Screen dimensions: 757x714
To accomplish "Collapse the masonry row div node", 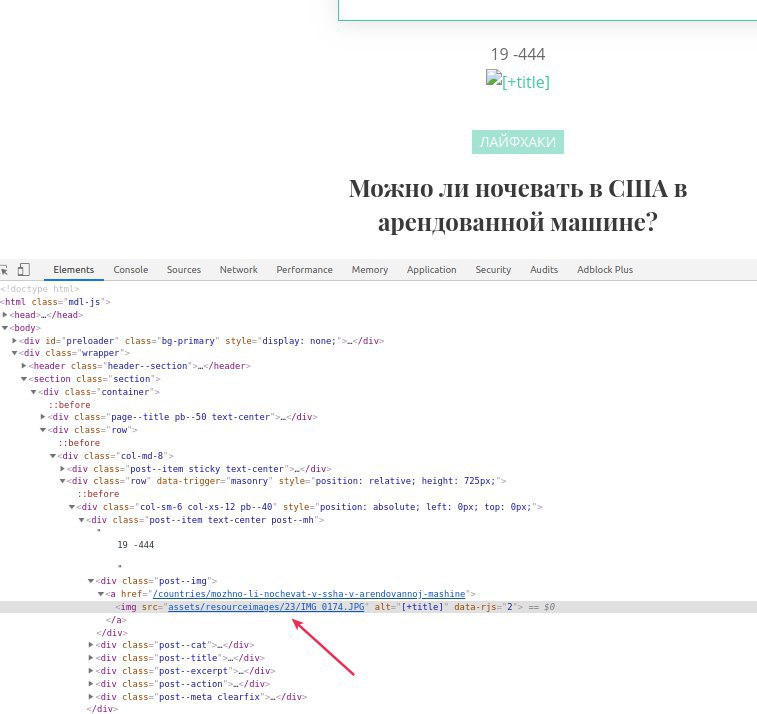I will pos(63,481).
